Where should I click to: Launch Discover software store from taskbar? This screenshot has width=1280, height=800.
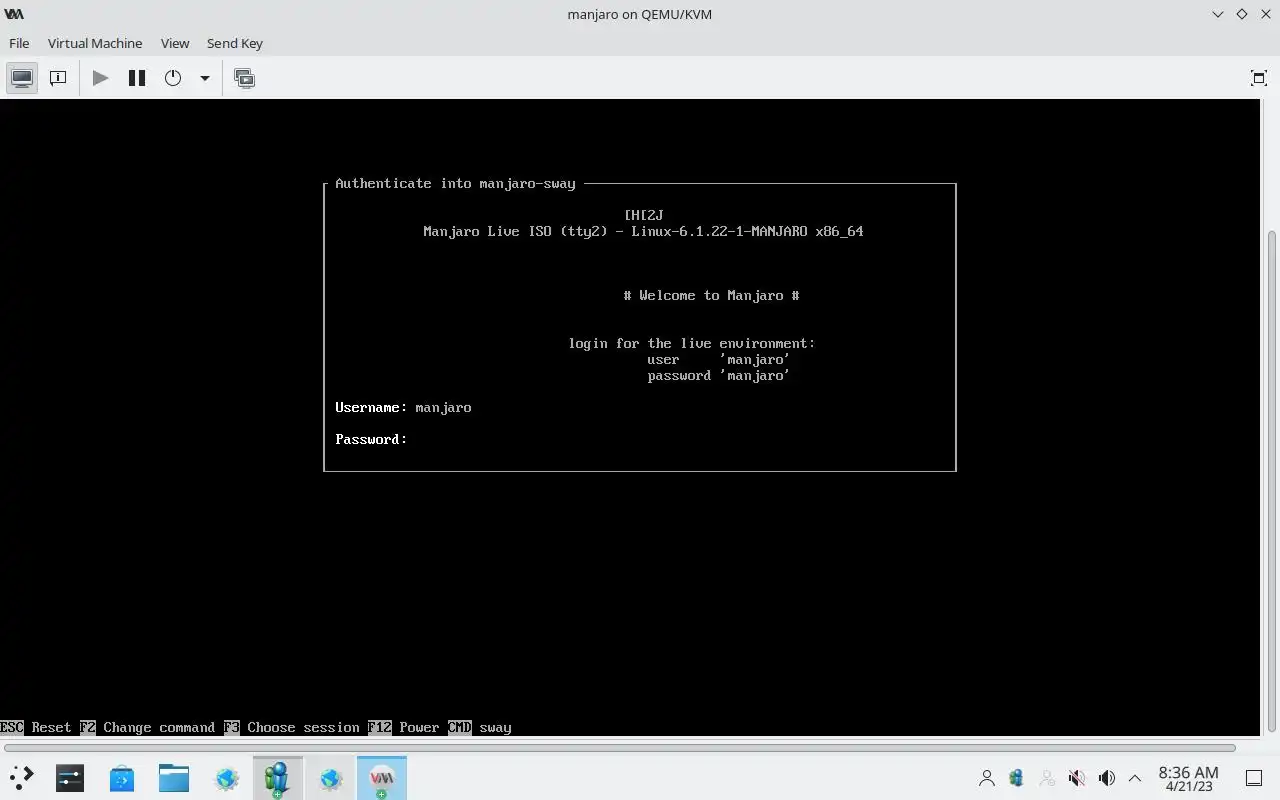click(x=122, y=778)
